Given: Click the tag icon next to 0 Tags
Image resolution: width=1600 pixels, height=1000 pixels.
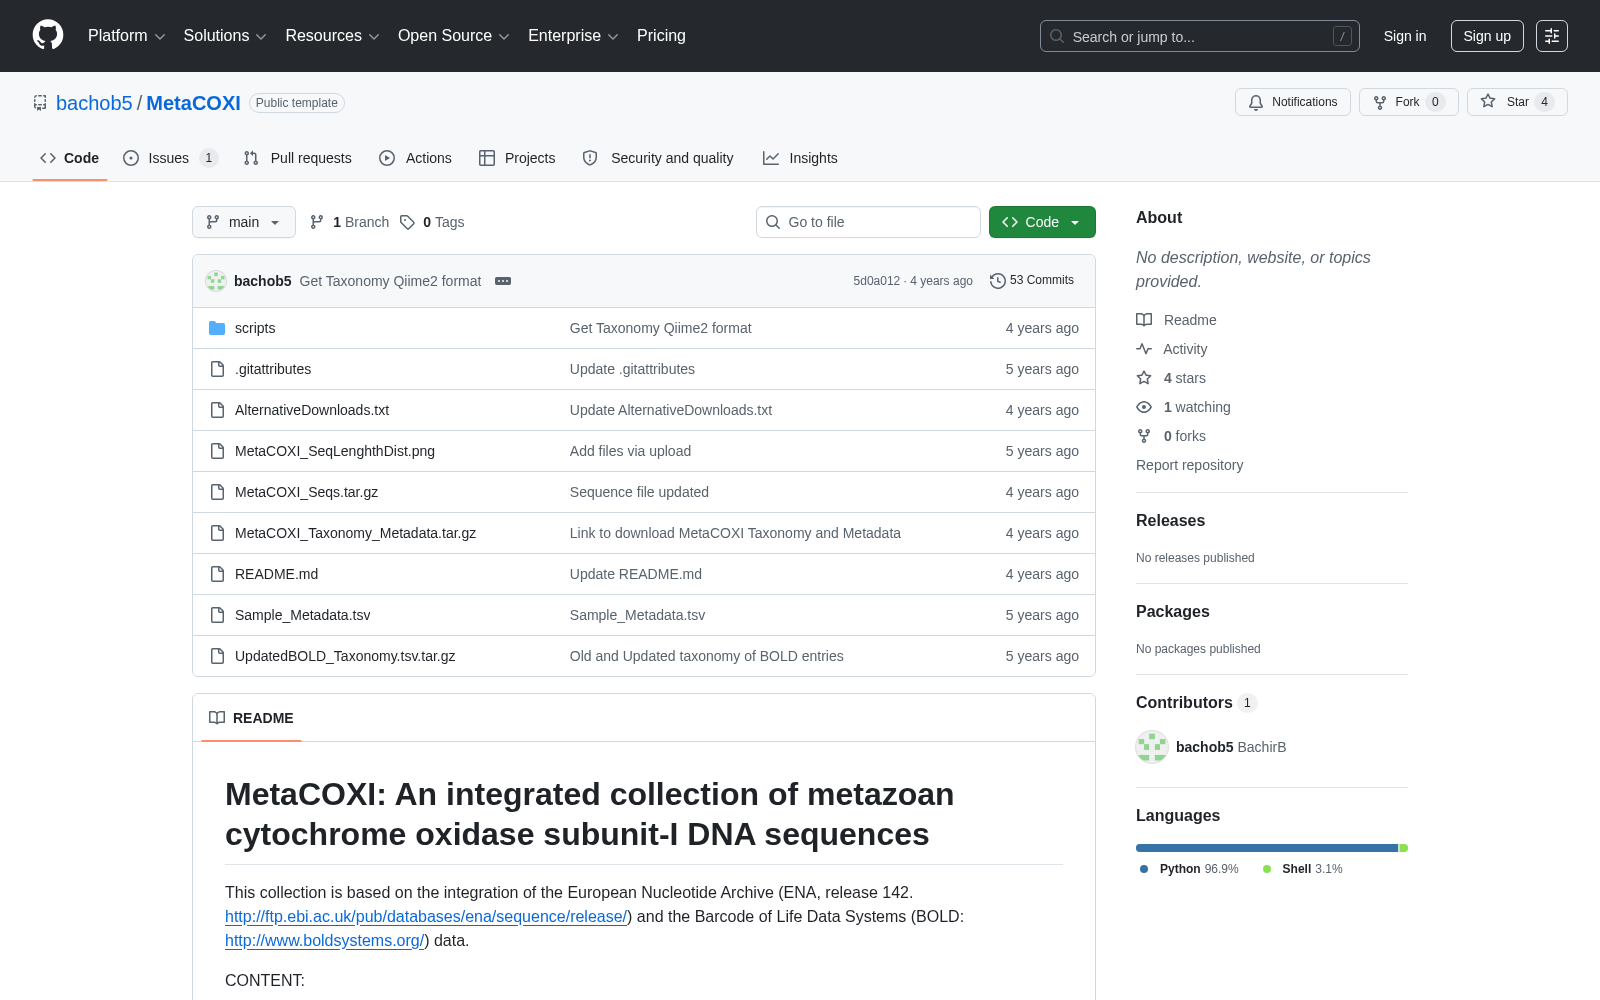Looking at the screenshot, I should coord(407,222).
